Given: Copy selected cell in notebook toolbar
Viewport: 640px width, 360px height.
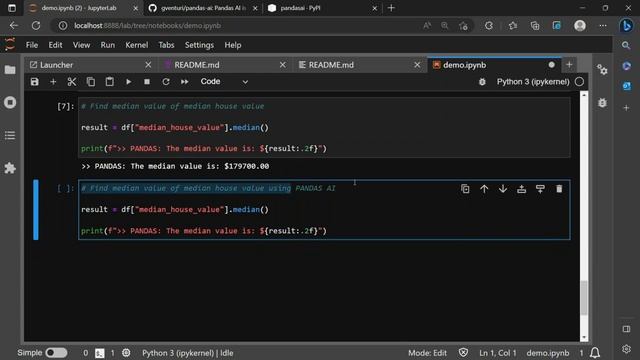Looking at the screenshot, I should pos(91,82).
